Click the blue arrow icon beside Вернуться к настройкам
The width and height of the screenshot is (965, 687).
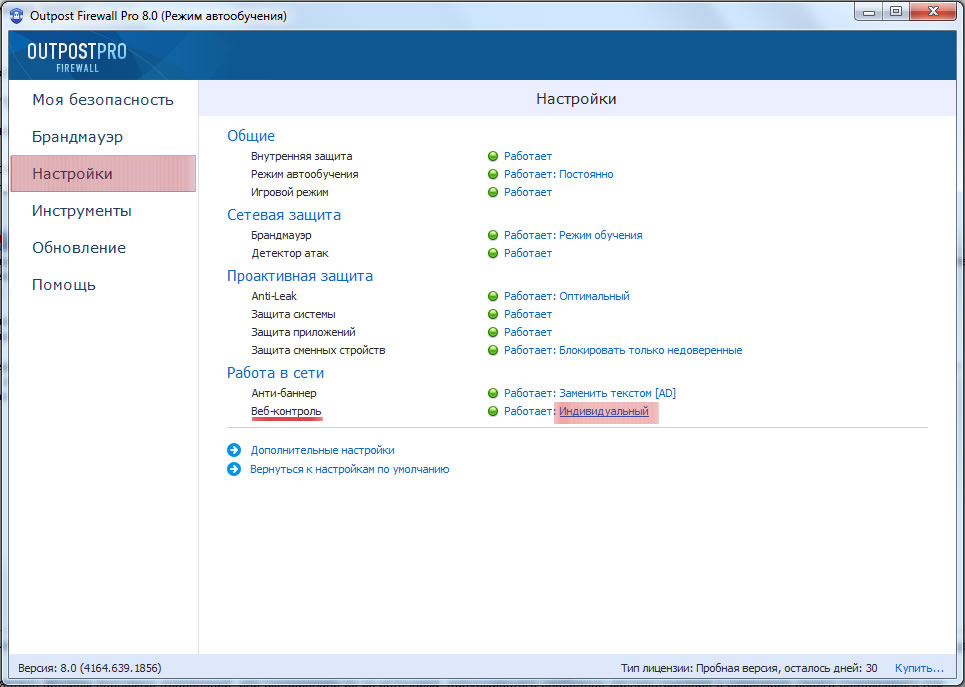234,469
